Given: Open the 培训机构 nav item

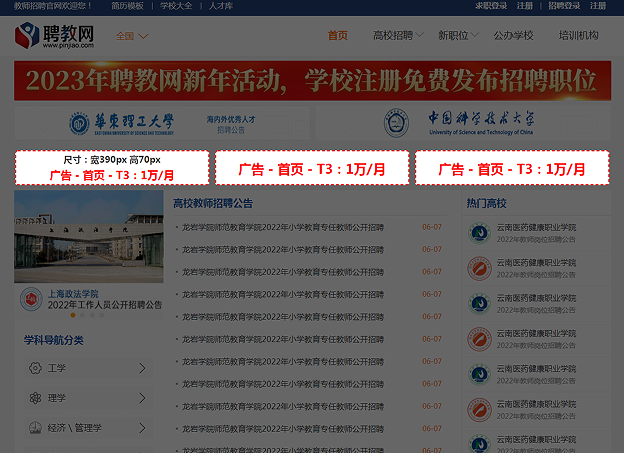Looking at the screenshot, I should coord(578,35).
